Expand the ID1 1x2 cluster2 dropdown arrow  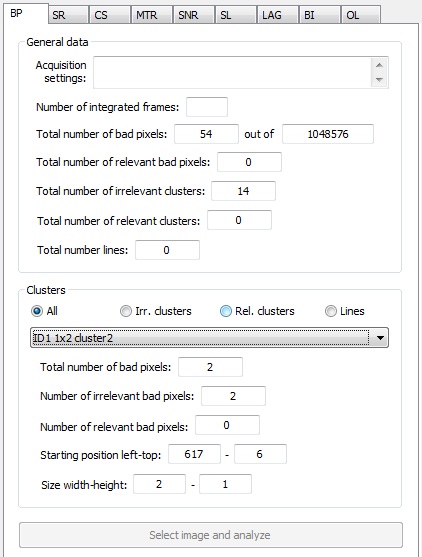tap(380, 337)
